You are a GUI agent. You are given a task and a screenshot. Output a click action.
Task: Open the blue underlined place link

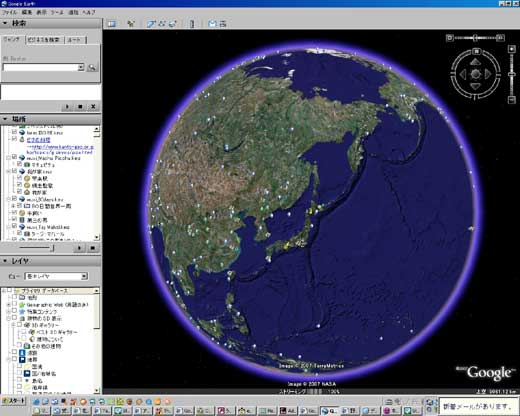click(x=38, y=140)
